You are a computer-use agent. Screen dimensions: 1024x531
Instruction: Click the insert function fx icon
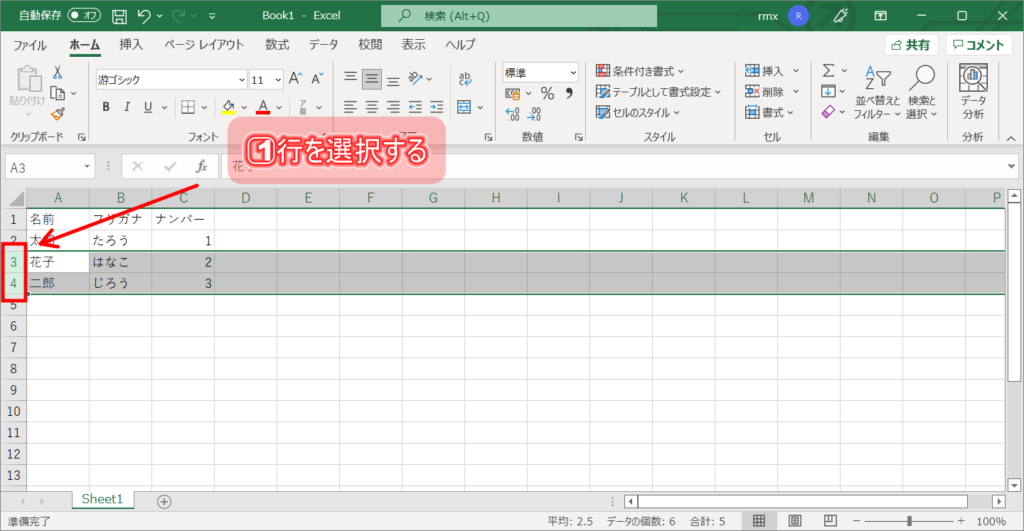tap(201, 167)
